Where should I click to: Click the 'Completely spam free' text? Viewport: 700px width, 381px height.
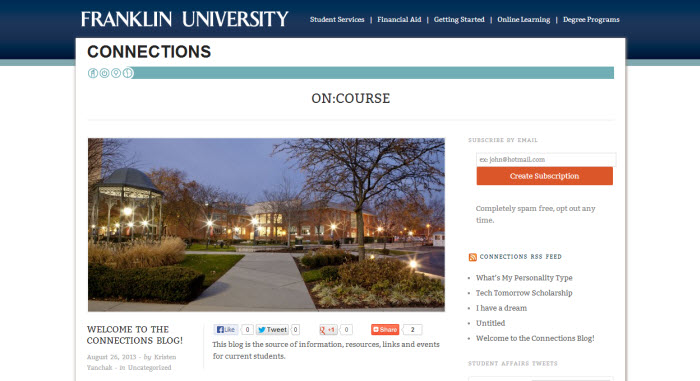pyautogui.click(x=535, y=214)
